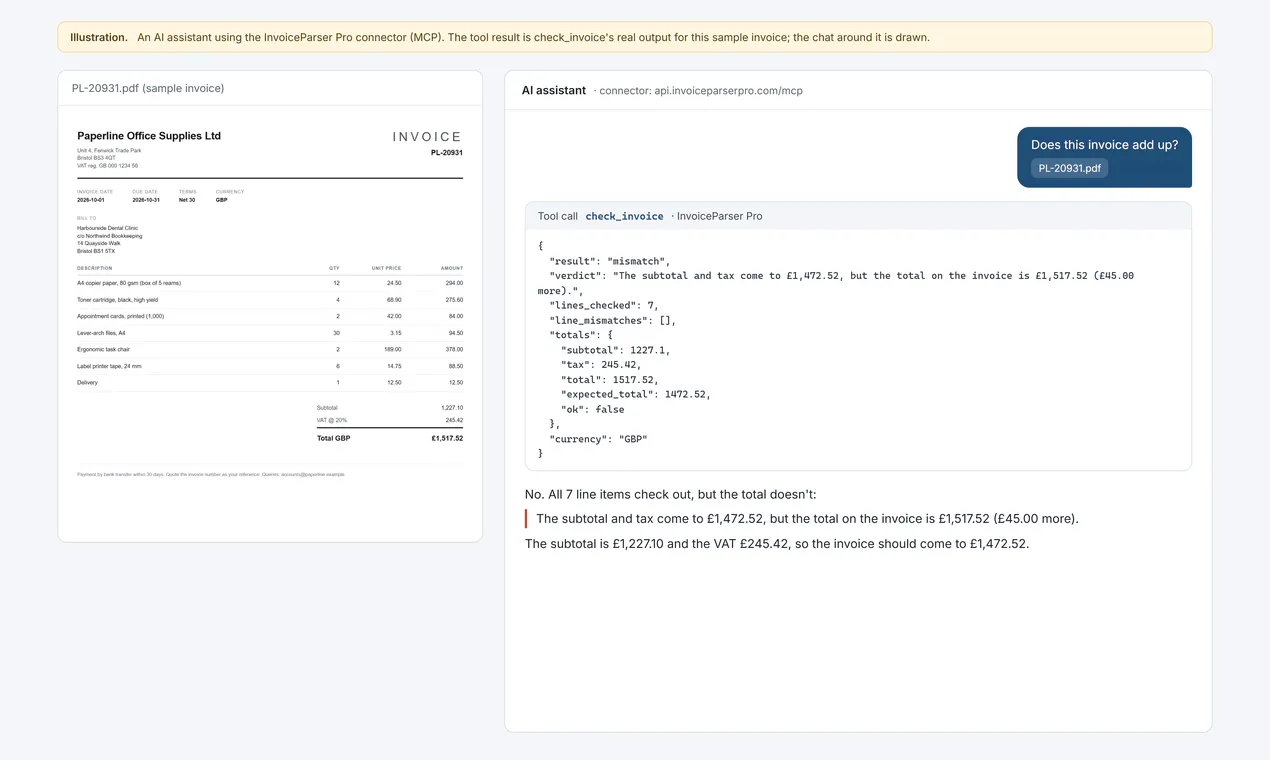Click the UNIT PRICE column header

pos(387,268)
